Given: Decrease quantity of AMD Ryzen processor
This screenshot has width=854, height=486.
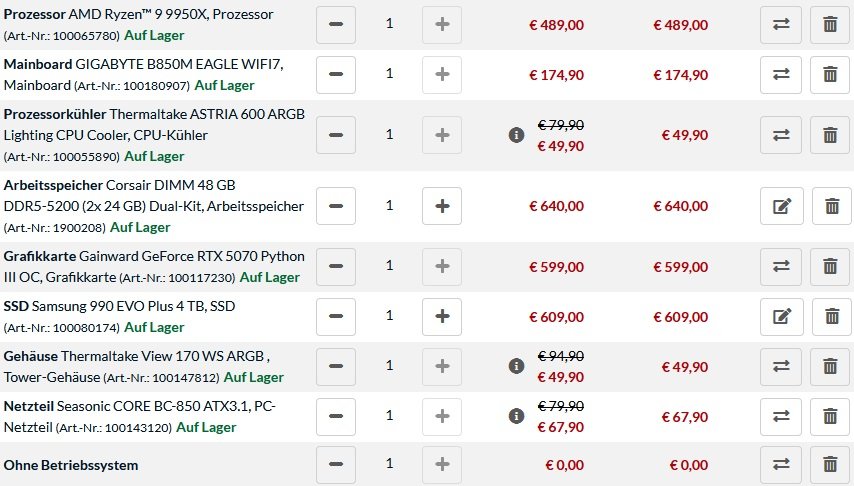Looking at the screenshot, I should coord(336,25).
